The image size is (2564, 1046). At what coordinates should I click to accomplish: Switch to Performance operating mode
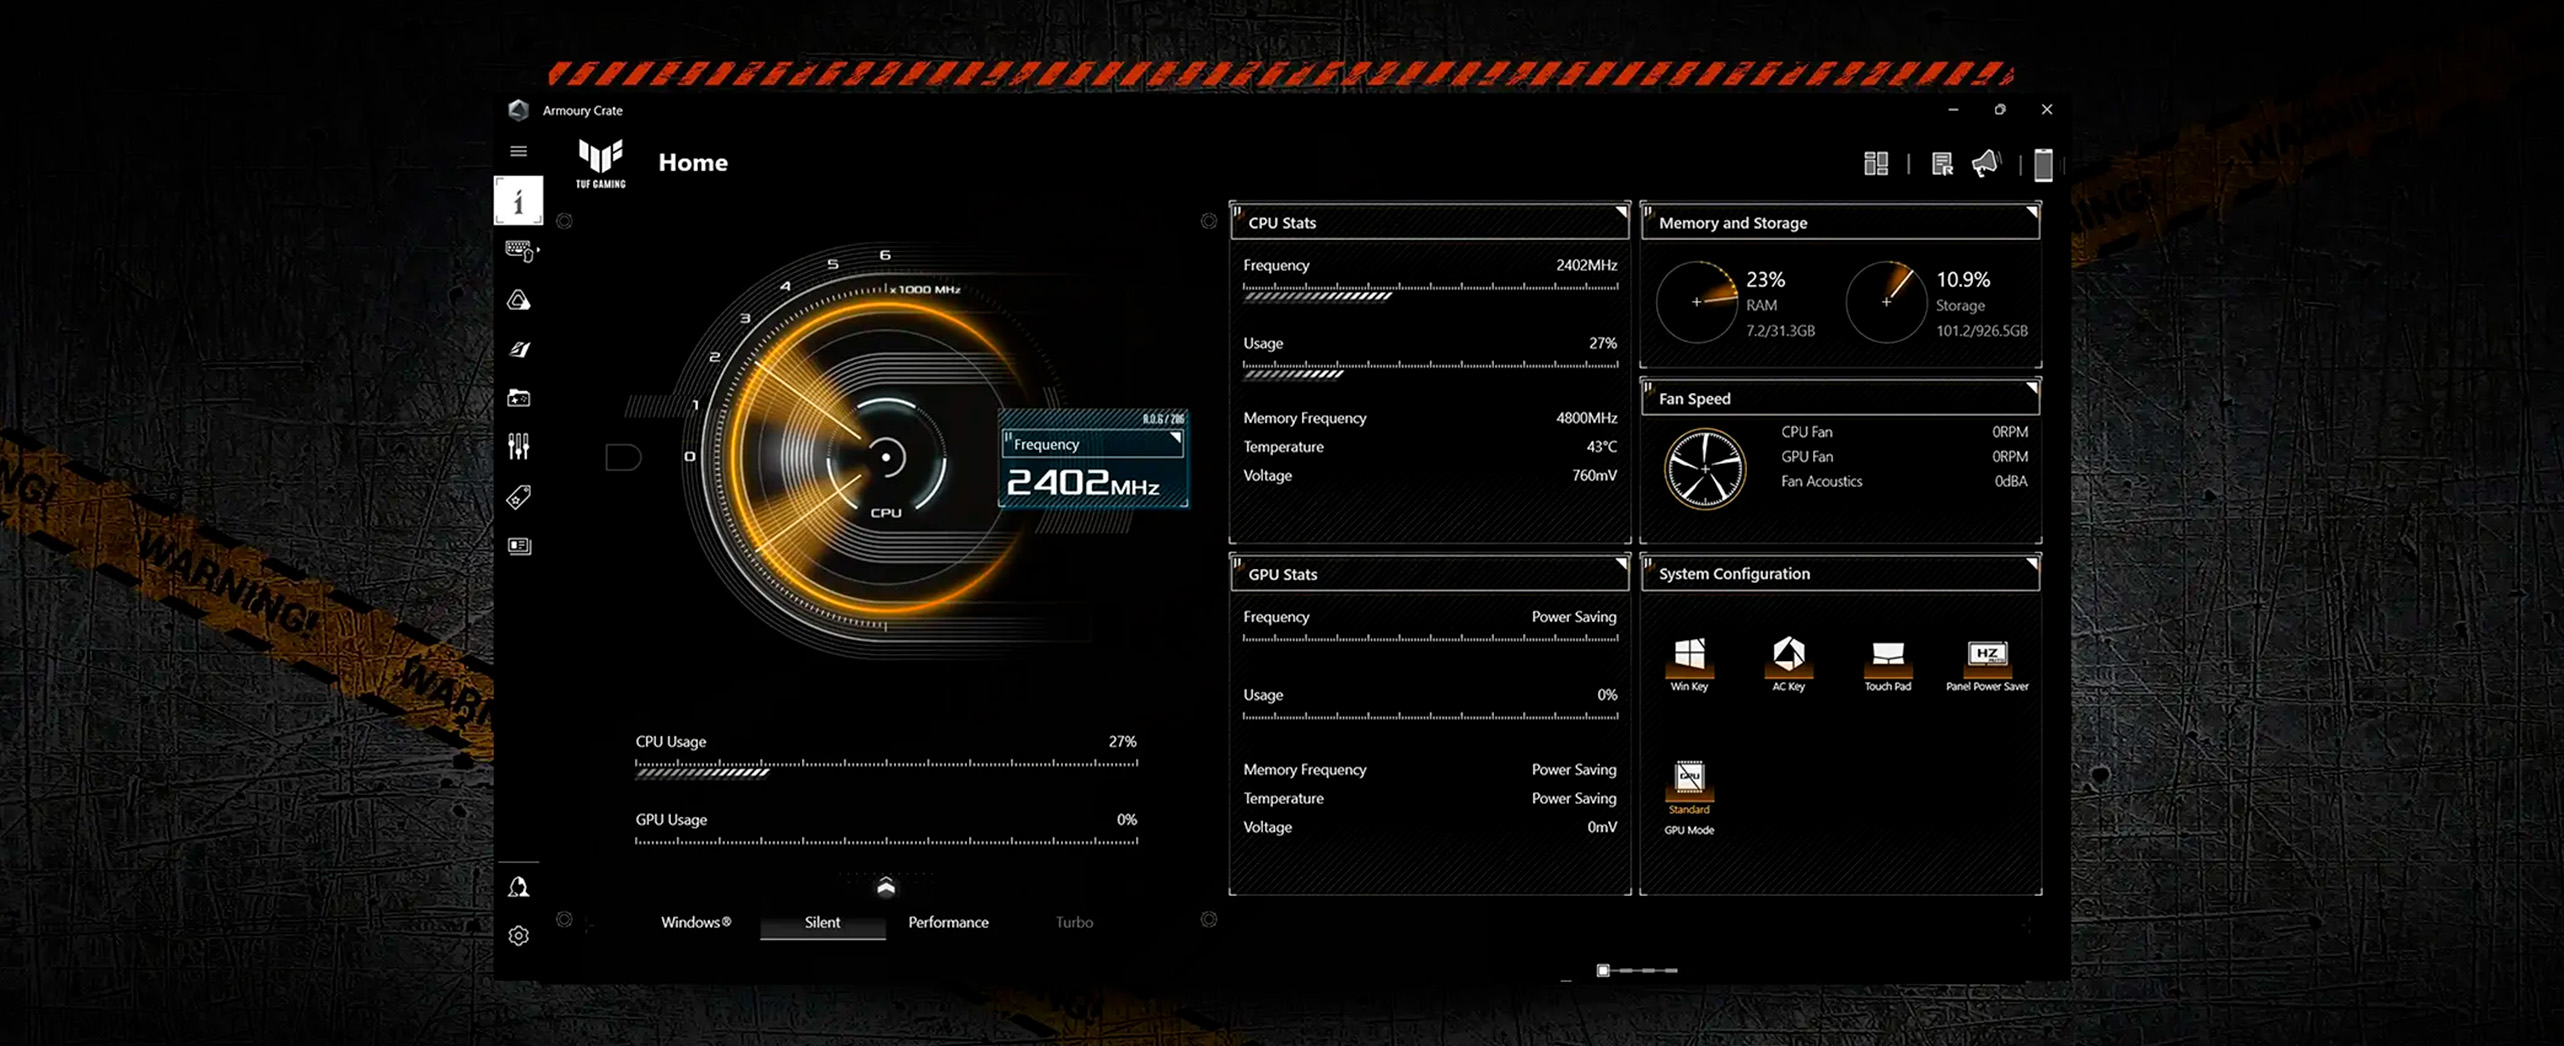948,922
